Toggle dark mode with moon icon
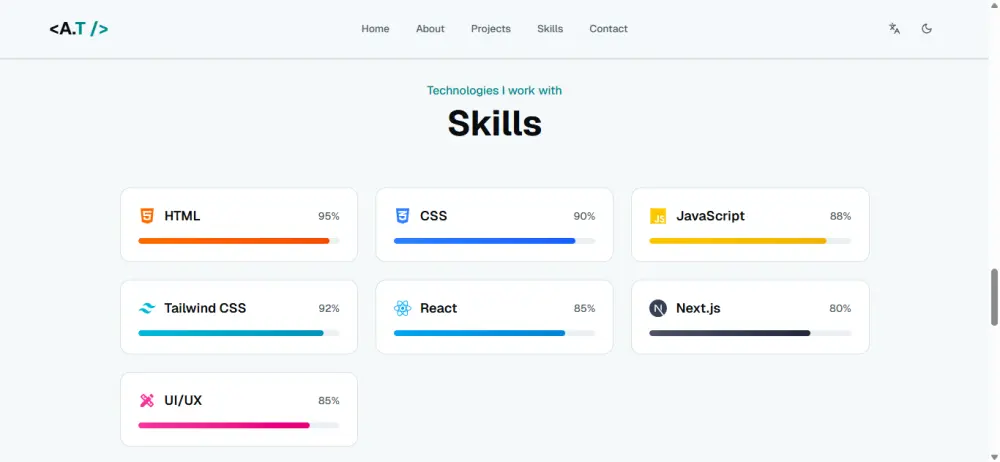This screenshot has width=1000, height=462. pos(927,29)
